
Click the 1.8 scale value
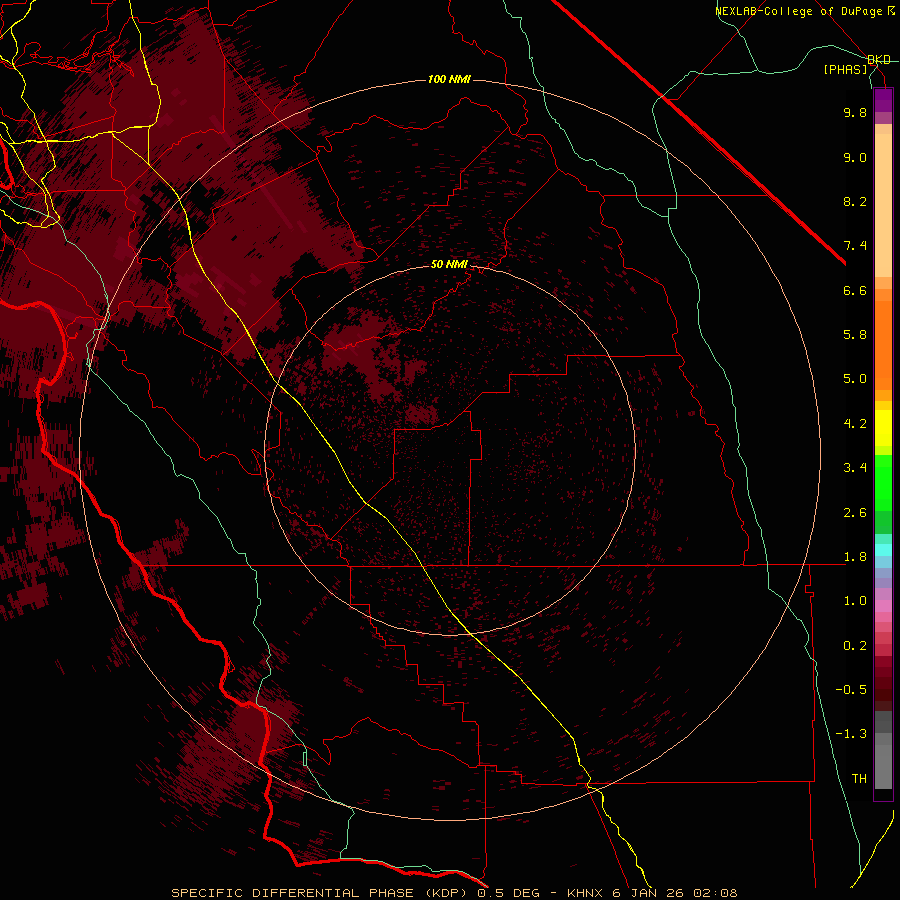pyautogui.click(x=855, y=557)
